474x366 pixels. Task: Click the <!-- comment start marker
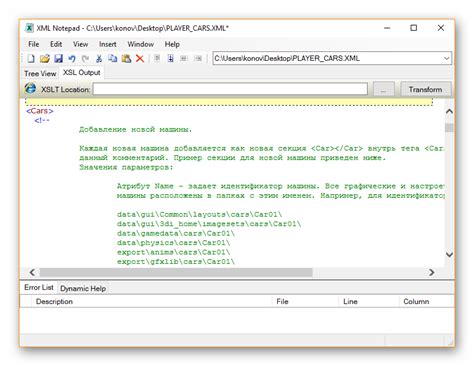(x=42, y=120)
